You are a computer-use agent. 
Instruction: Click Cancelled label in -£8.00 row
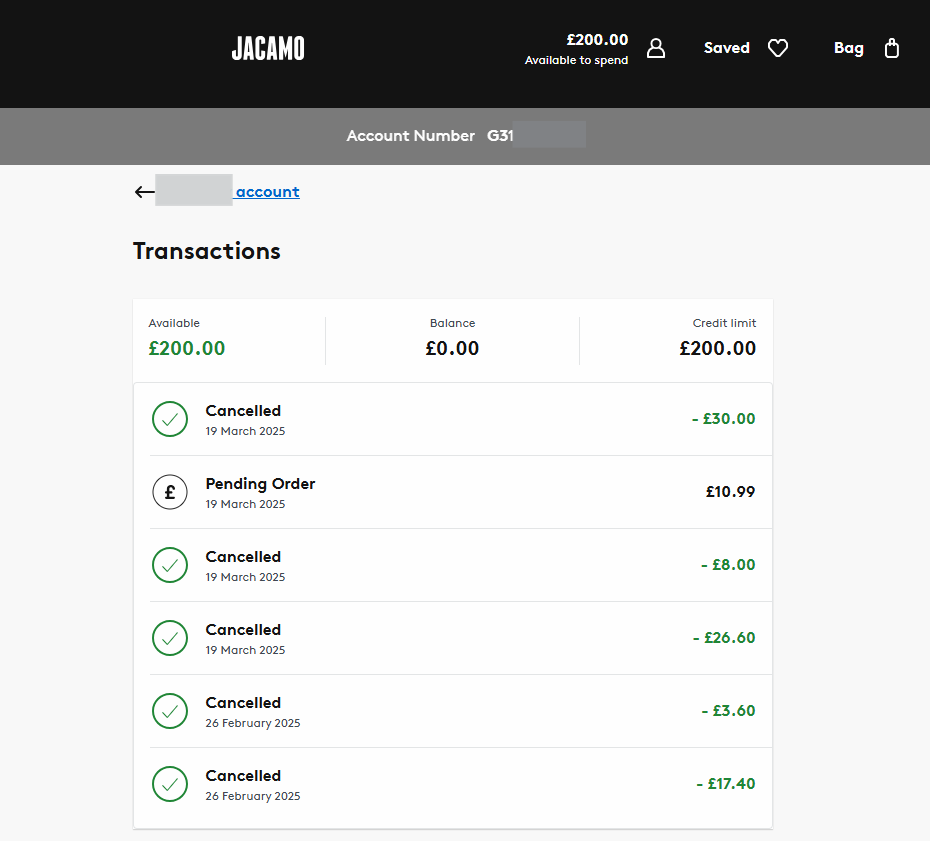point(243,557)
